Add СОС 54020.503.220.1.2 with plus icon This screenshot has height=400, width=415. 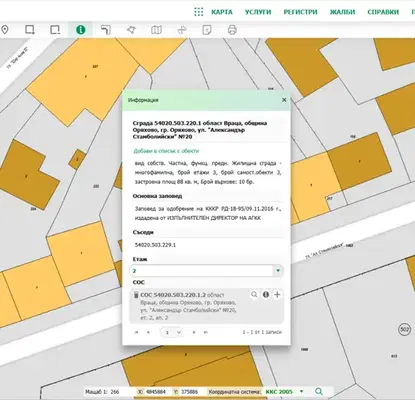pyautogui.click(x=277, y=295)
